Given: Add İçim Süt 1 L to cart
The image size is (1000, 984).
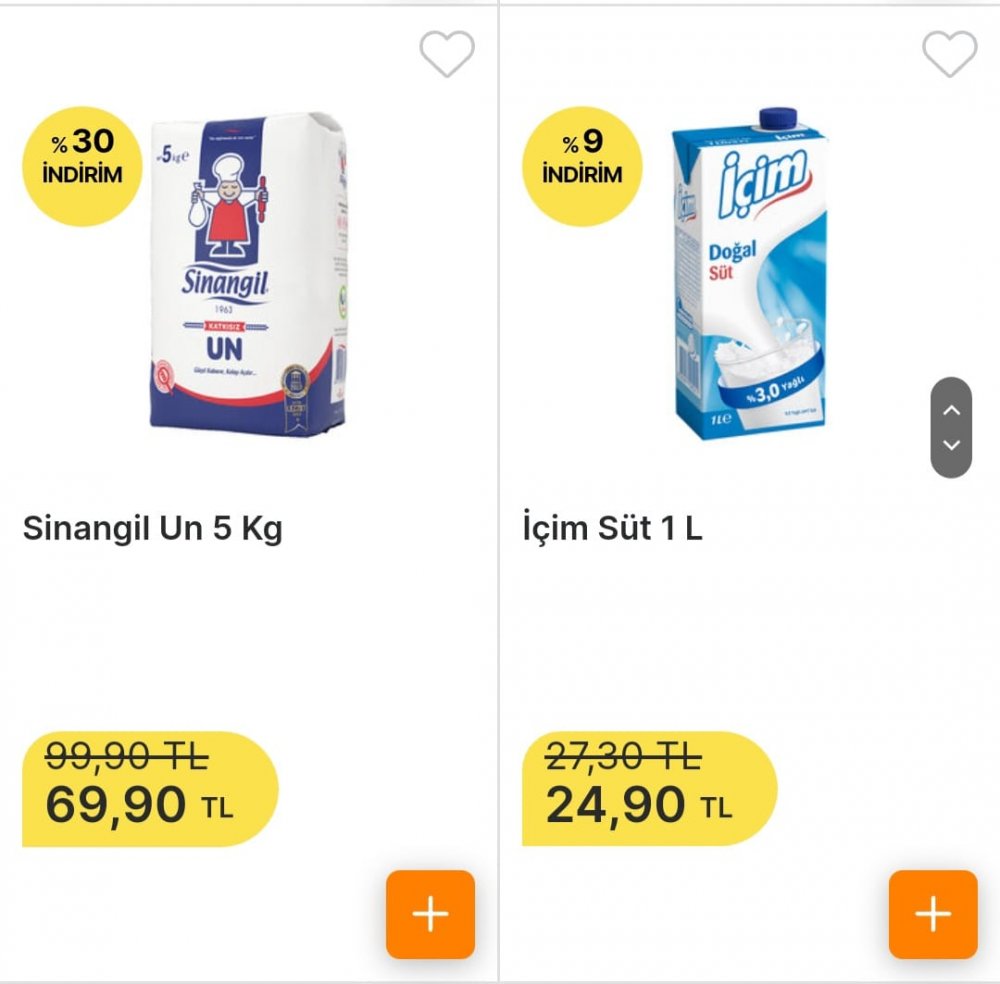Looking at the screenshot, I should [x=933, y=914].
